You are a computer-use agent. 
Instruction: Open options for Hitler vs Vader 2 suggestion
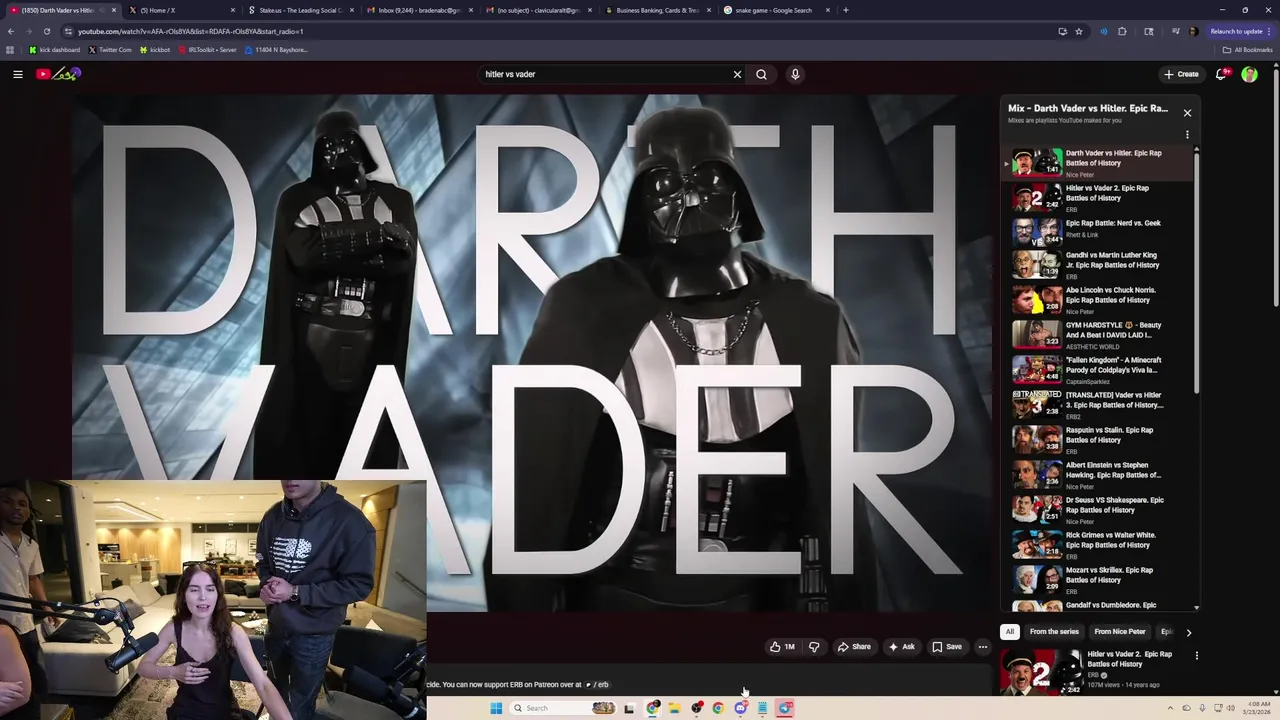point(1197,656)
